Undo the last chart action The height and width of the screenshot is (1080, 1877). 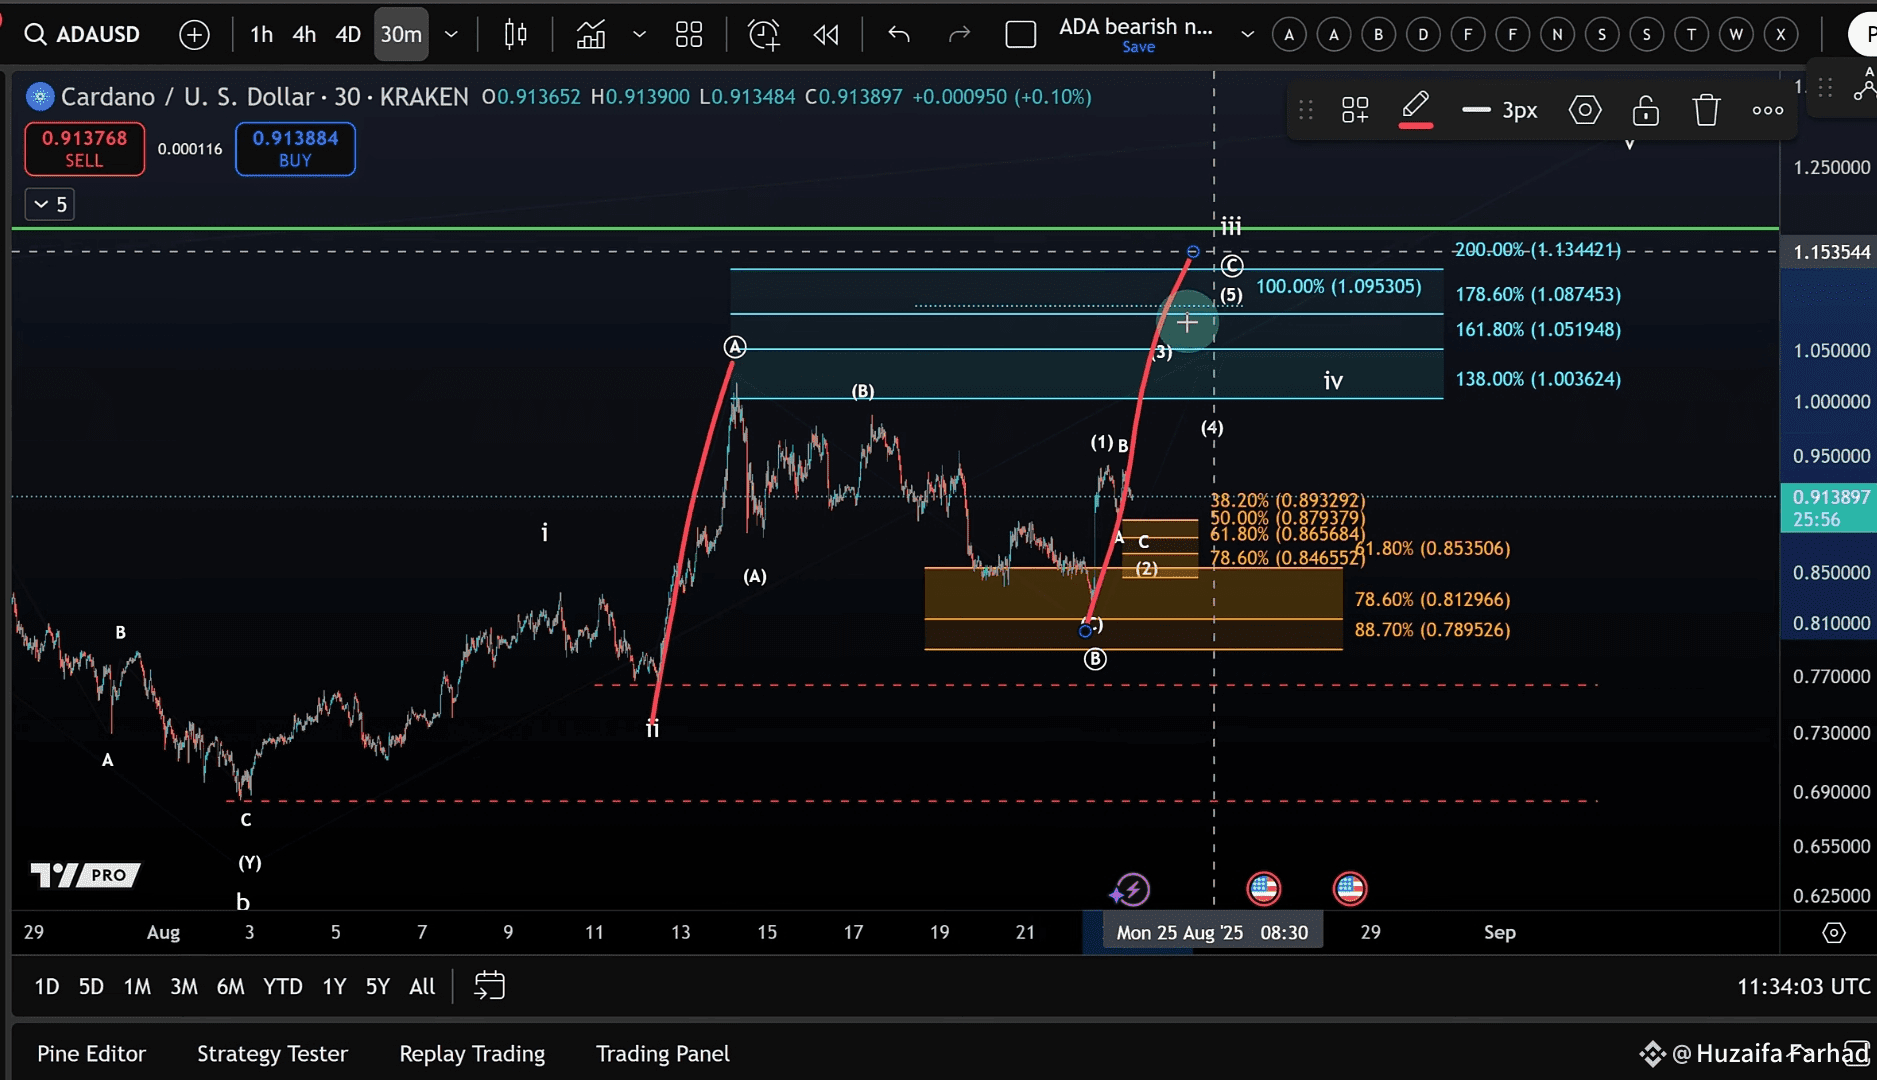point(899,35)
